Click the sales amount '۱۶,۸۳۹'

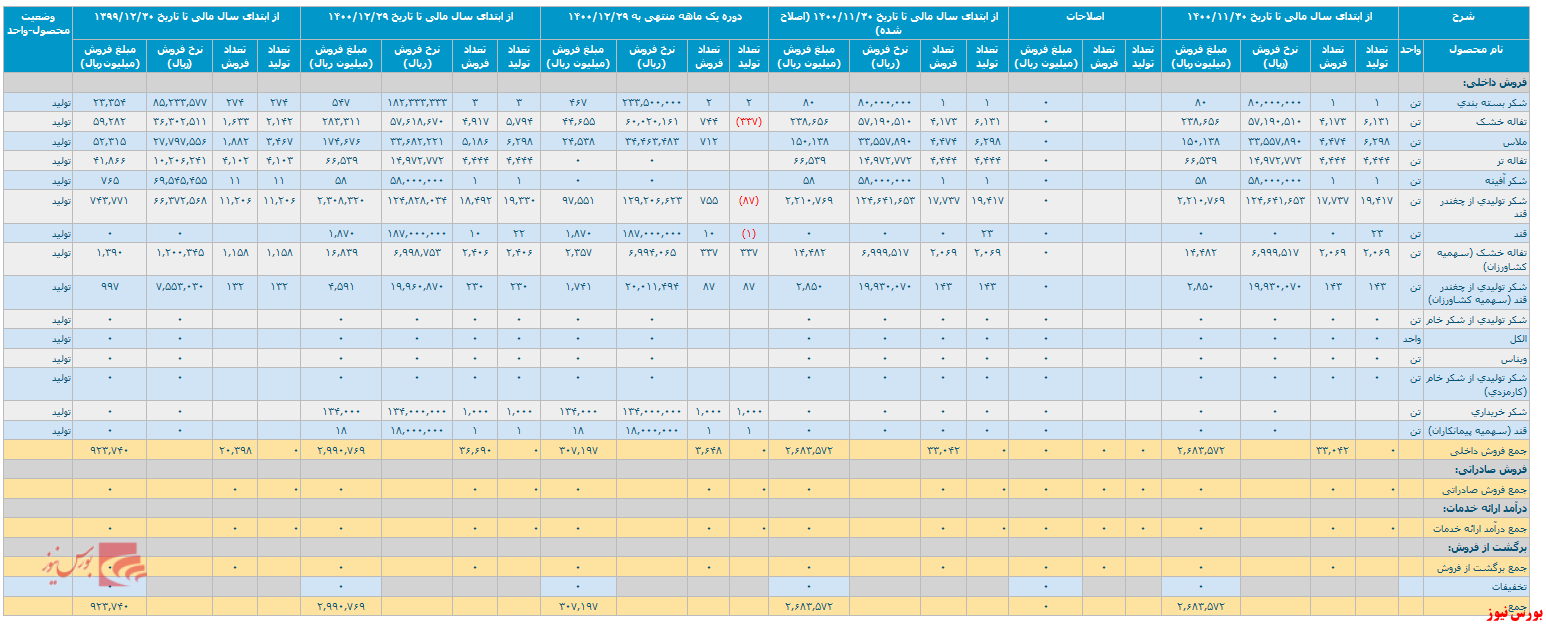tap(342, 251)
